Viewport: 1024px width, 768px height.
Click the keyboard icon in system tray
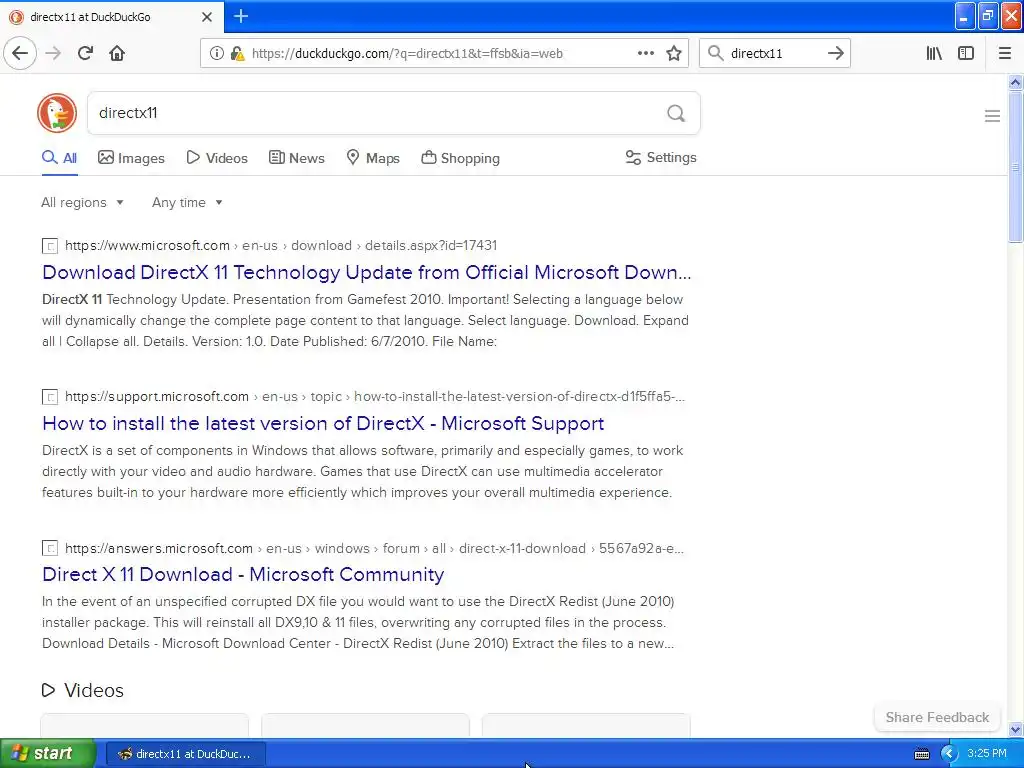click(921, 754)
